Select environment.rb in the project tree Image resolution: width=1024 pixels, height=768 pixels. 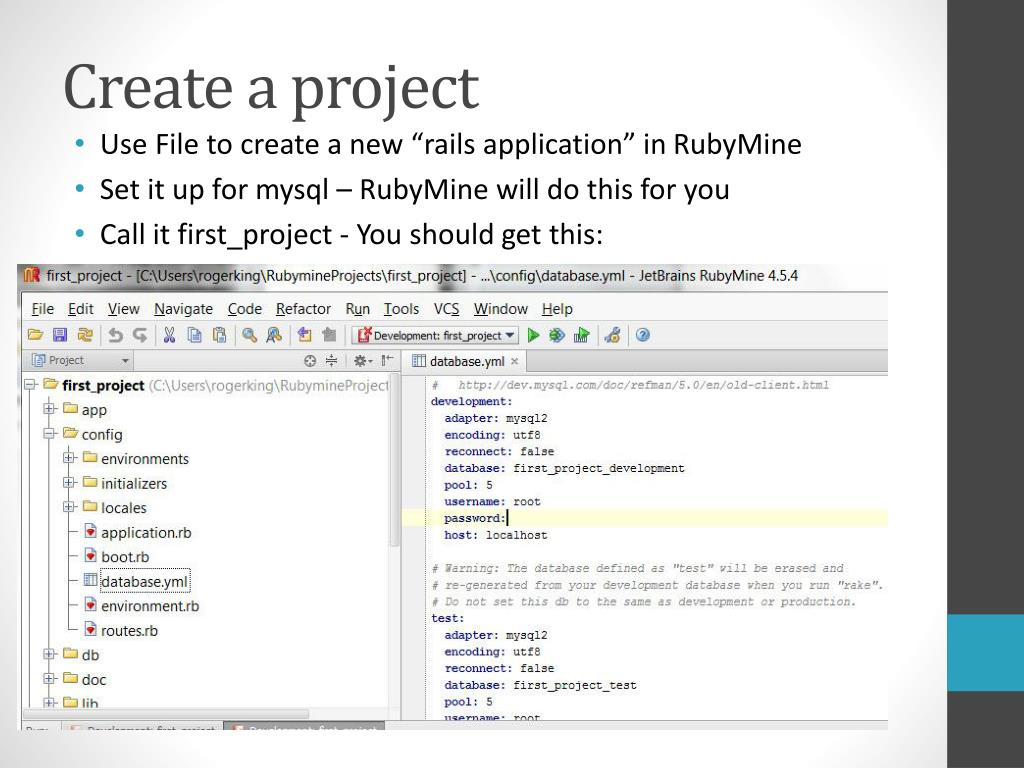(x=150, y=606)
